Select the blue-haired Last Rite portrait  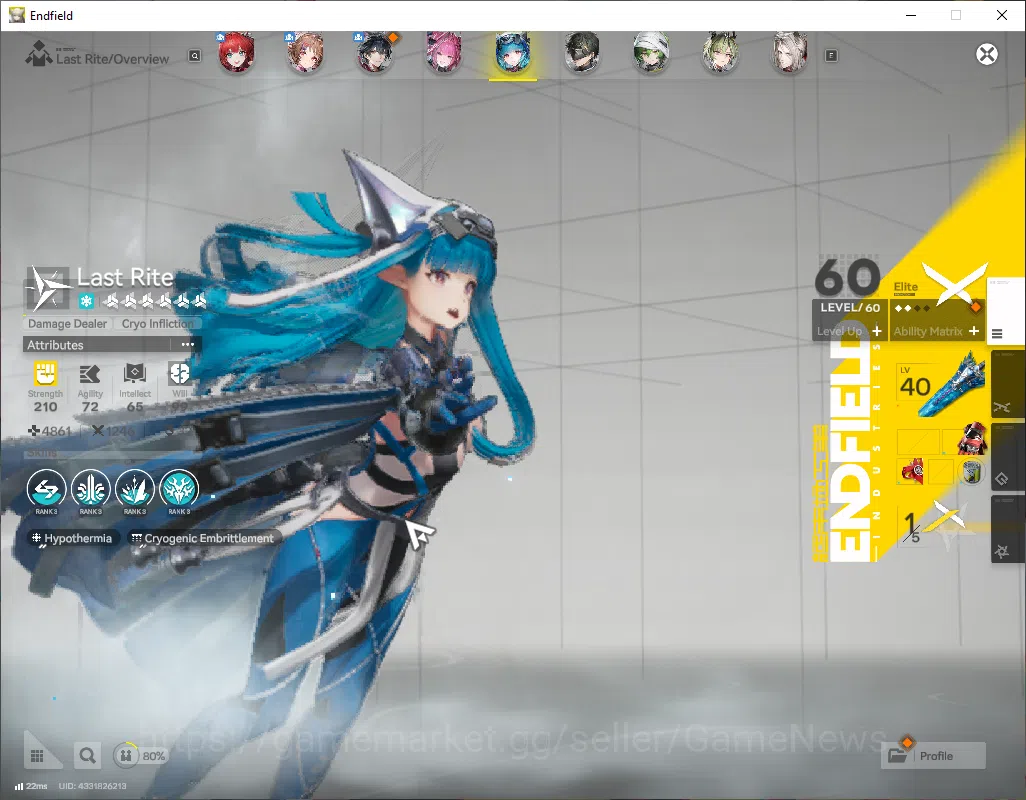pyautogui.click(x=513, y=53)
